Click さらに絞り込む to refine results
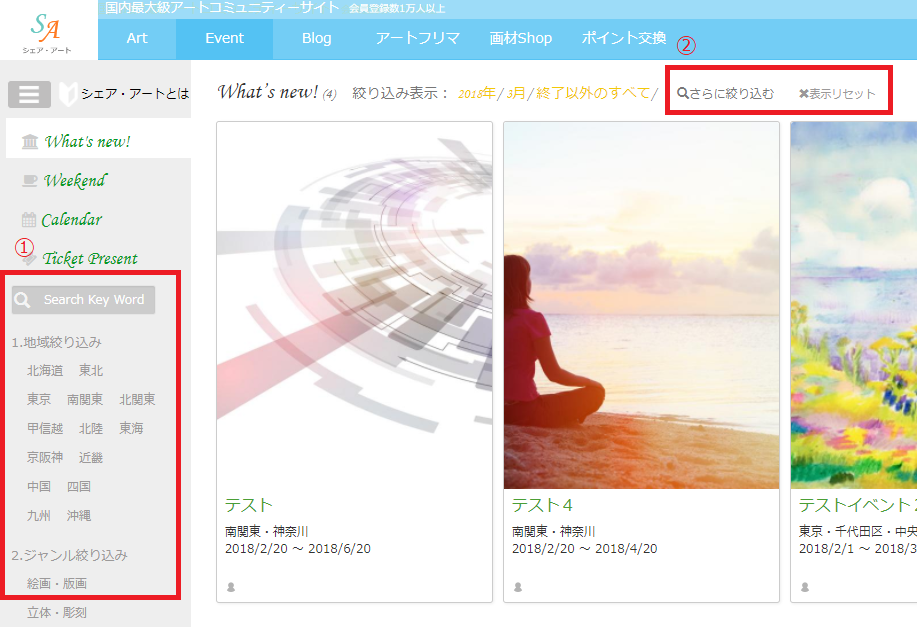 coord(725,94)
